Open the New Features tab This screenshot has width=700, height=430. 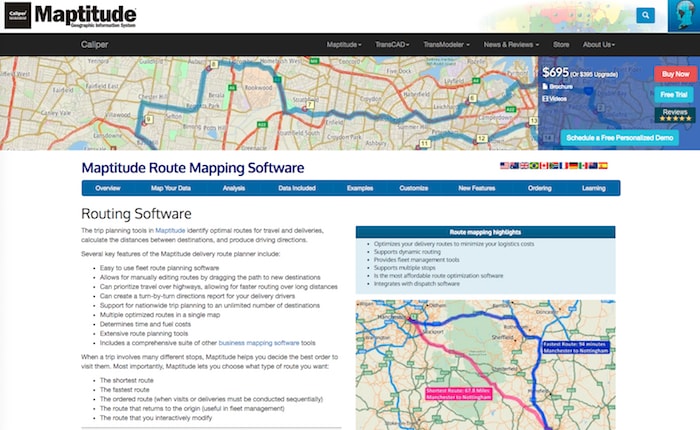pyautogui.click(x=476, y=188)
